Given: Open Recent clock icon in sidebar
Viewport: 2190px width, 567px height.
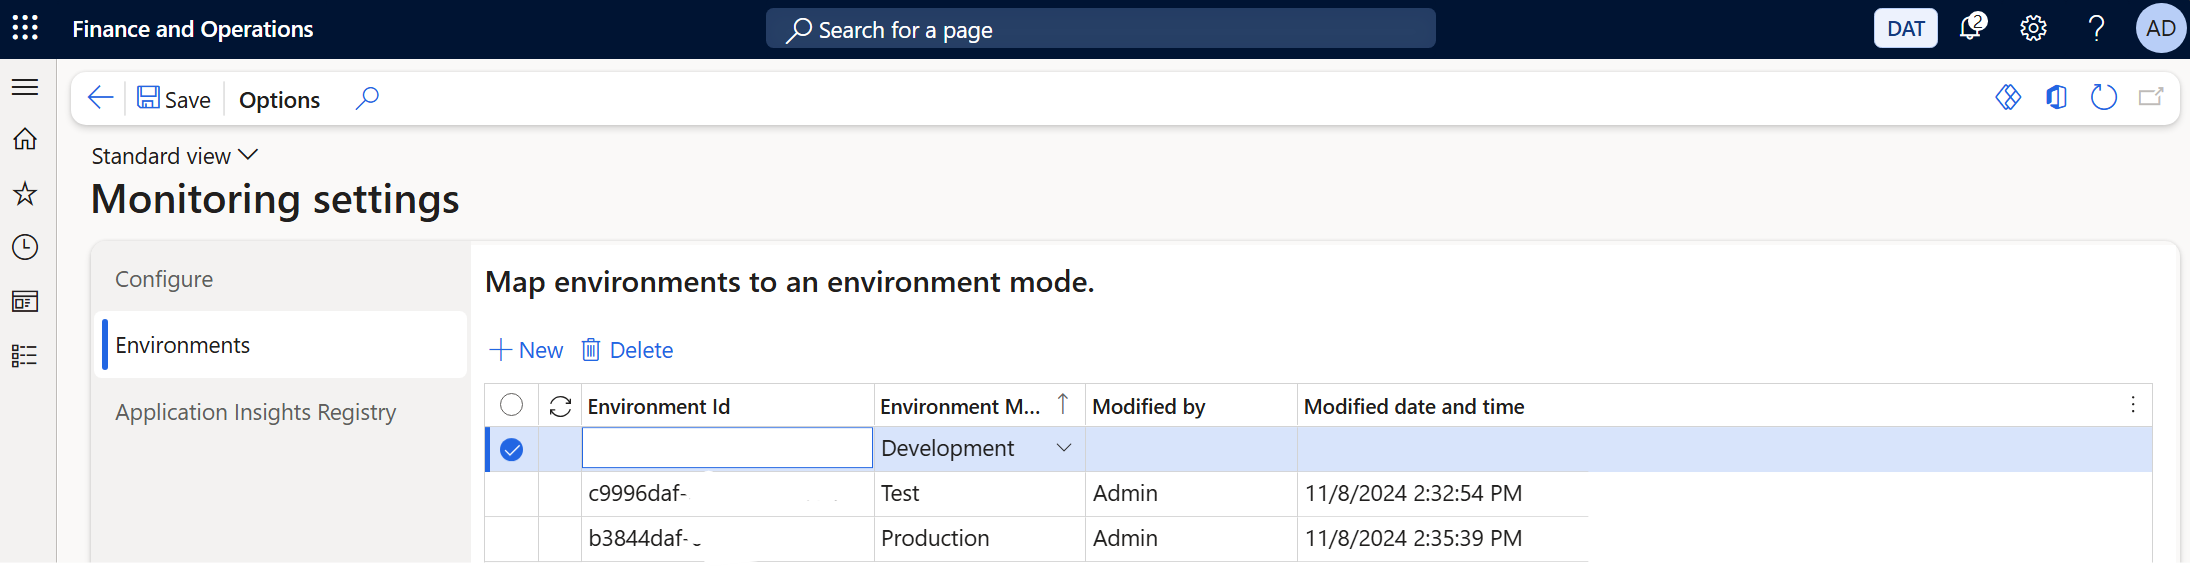Looking at the screenshot, I should click(25, 247).
